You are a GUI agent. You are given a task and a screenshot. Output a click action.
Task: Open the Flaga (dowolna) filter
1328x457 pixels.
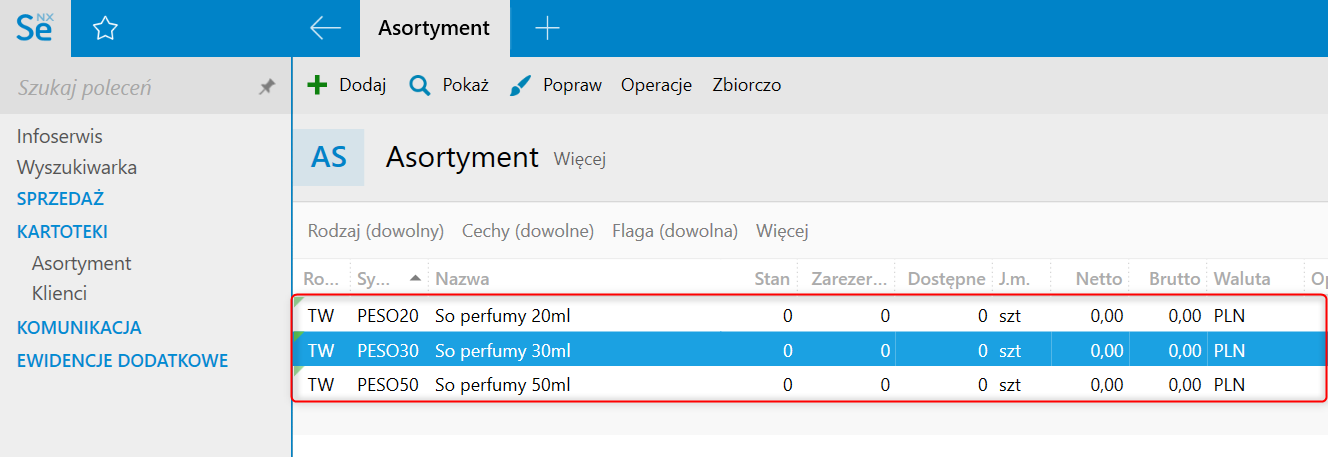tap(674, 231)
